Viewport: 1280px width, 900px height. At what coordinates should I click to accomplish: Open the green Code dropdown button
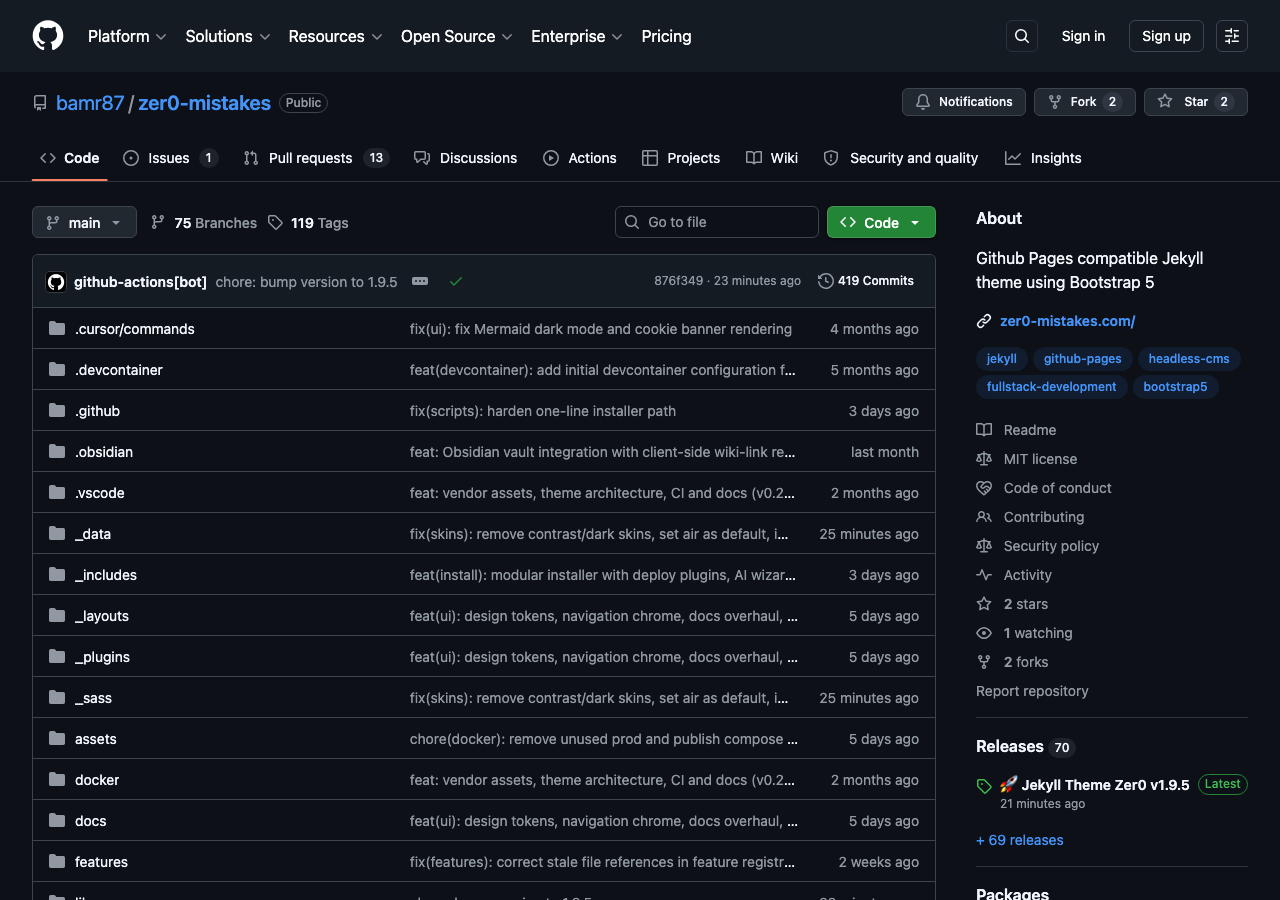coord(881,222)
